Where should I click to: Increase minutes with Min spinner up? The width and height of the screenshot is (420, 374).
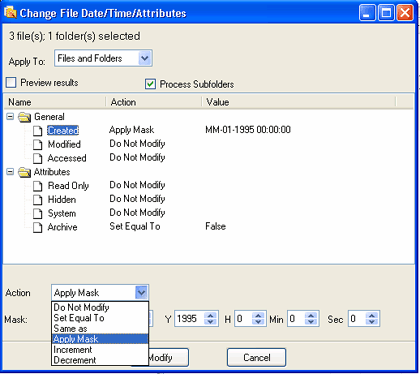pyautogui.click(x=311, y=316)
